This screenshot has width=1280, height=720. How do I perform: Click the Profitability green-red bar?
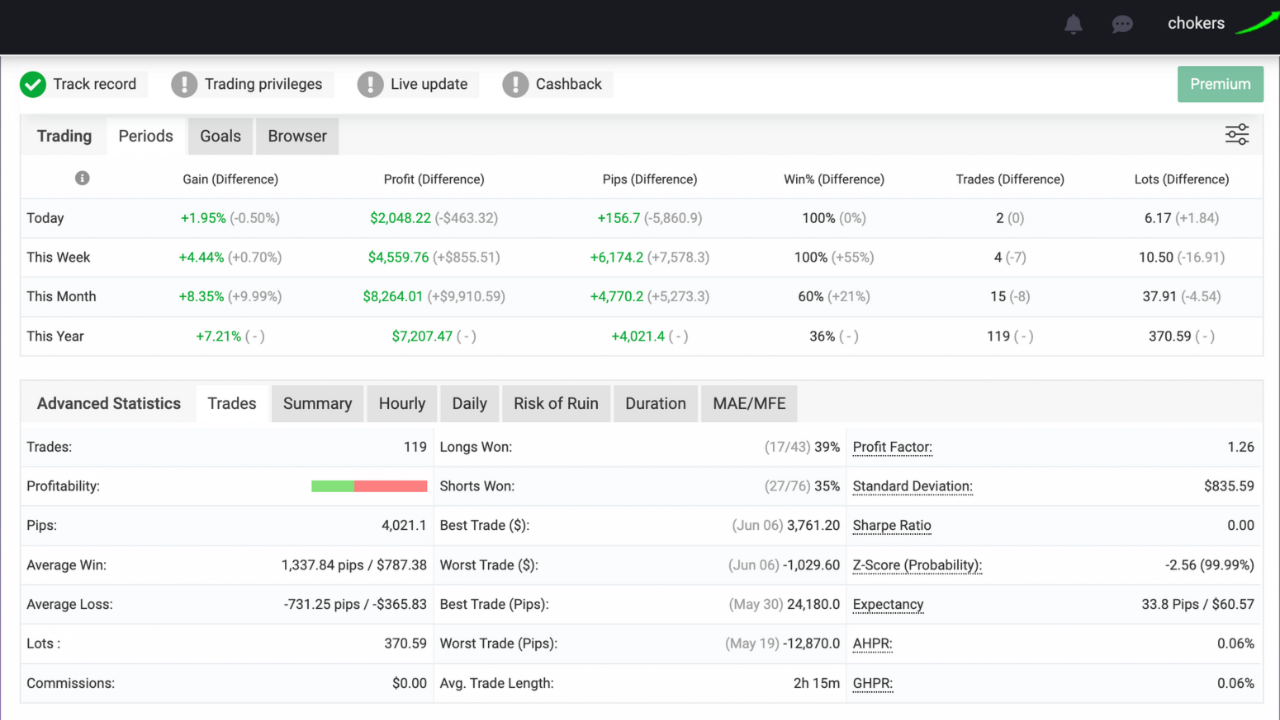coord(369,486)
